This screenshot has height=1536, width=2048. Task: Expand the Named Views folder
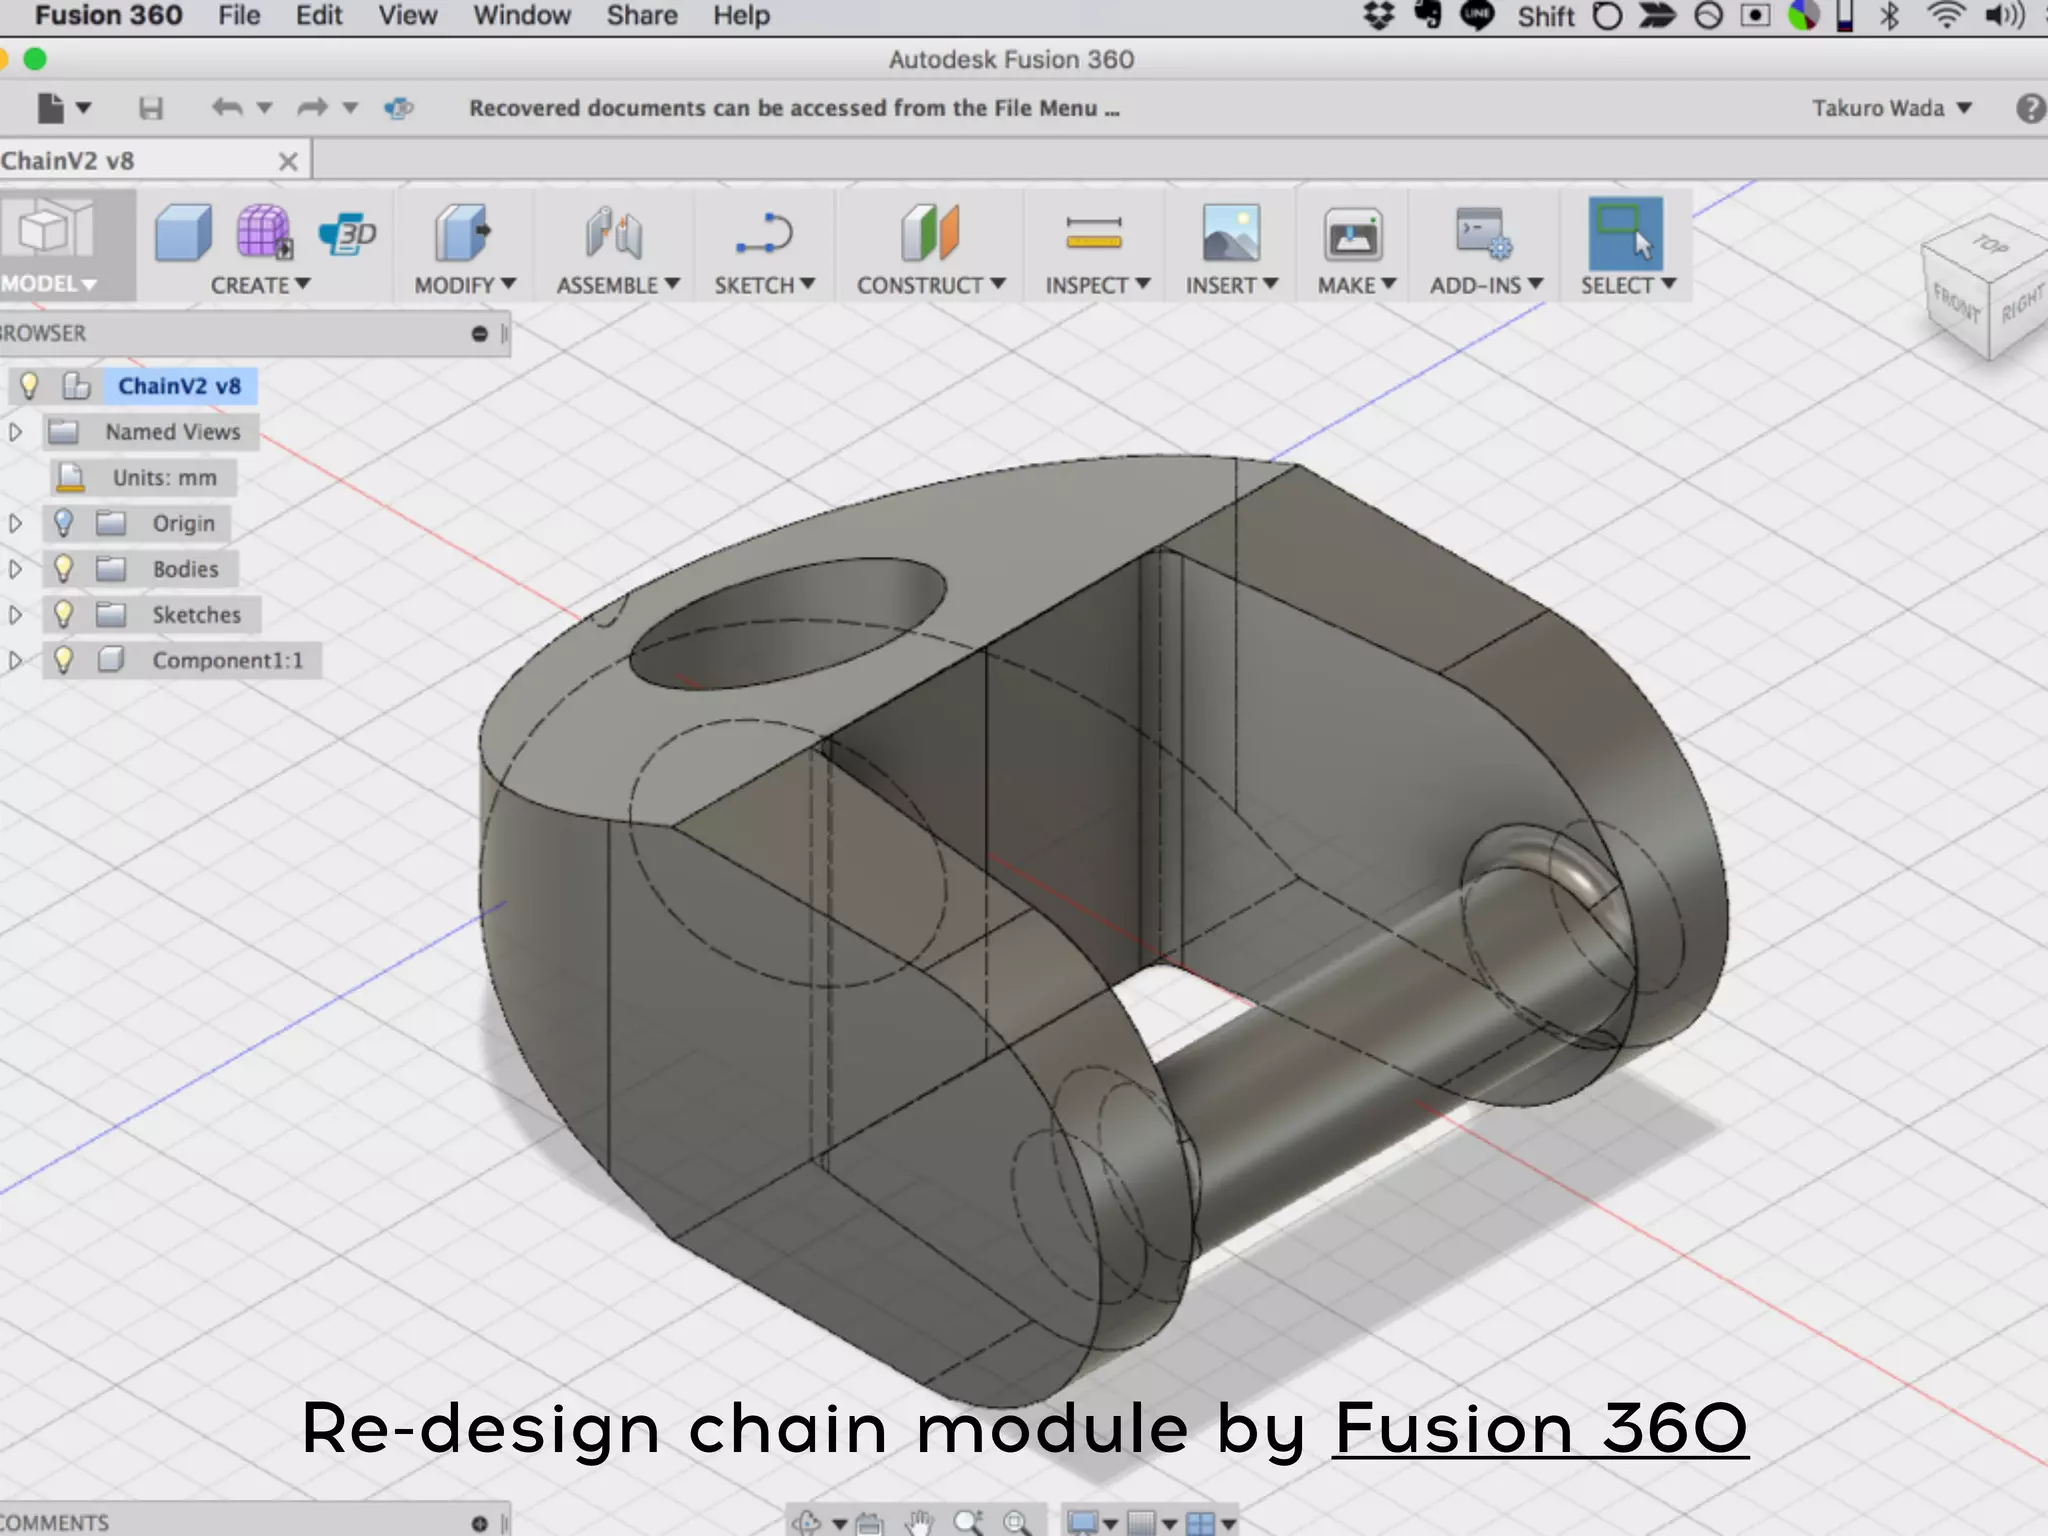coord(15,432)
